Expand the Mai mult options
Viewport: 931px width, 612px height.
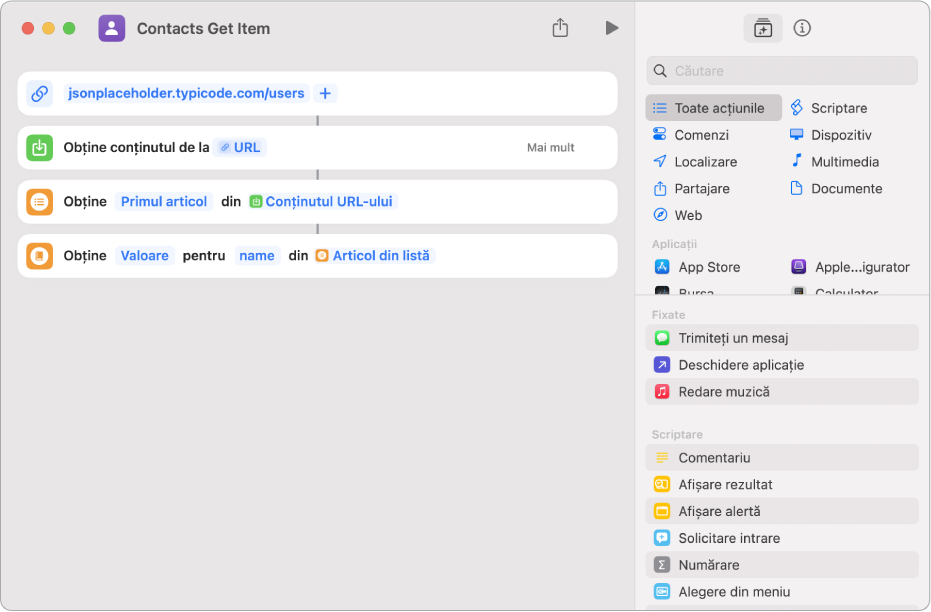(x=551, y=148)
